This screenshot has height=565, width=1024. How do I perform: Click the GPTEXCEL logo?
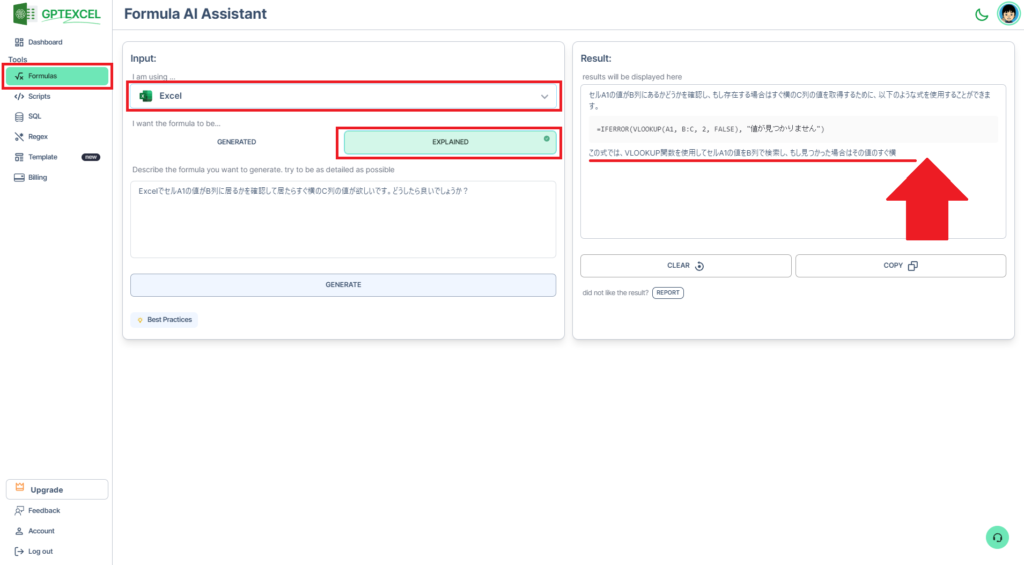point(57,14)
